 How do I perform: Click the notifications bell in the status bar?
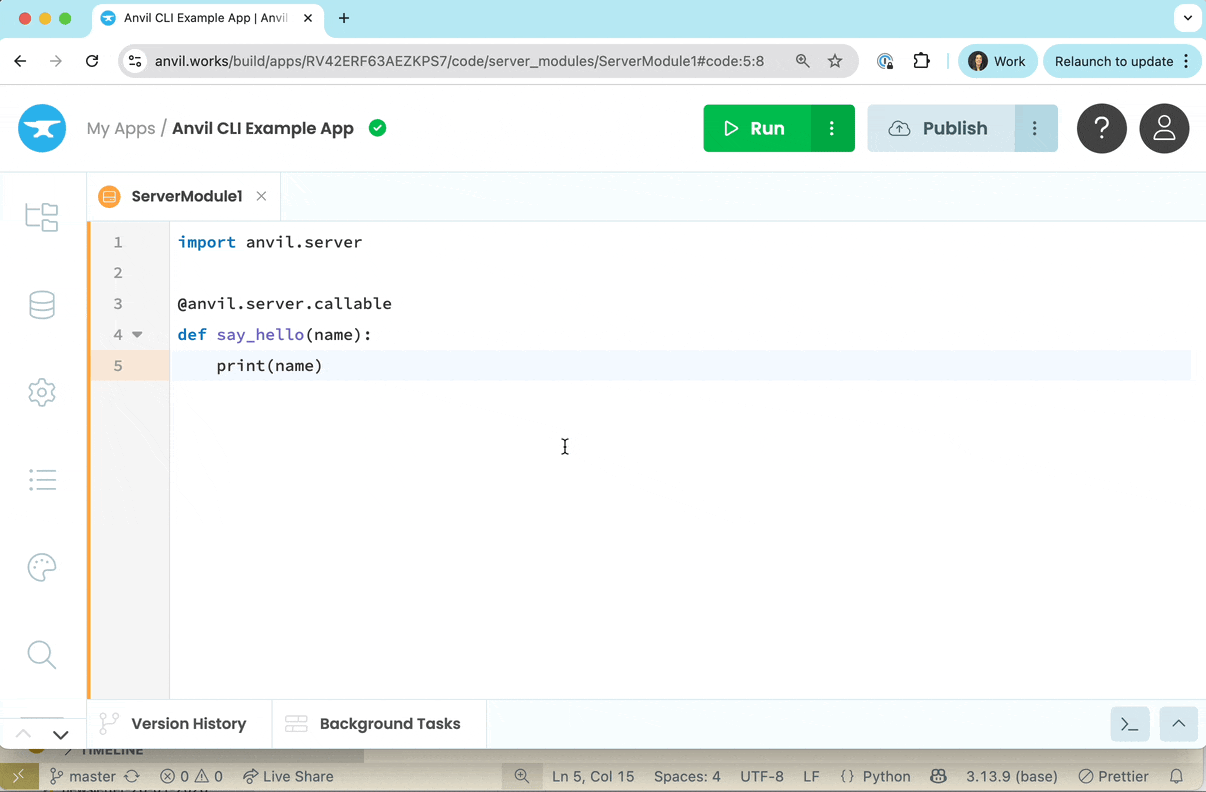[1177, 776]
